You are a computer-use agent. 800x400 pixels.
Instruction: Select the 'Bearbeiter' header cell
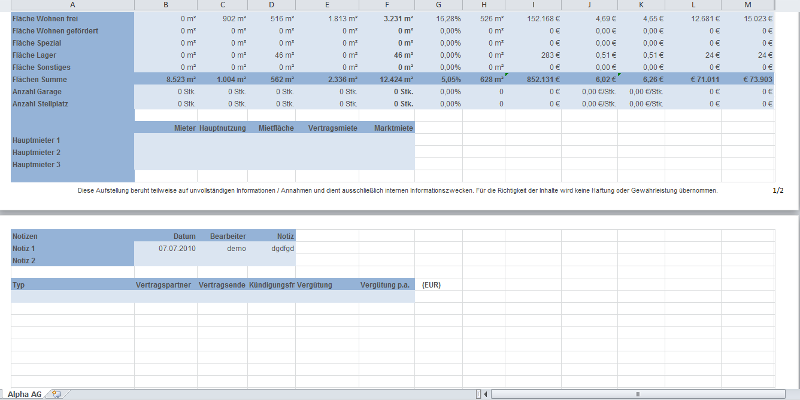pos(222,236)
